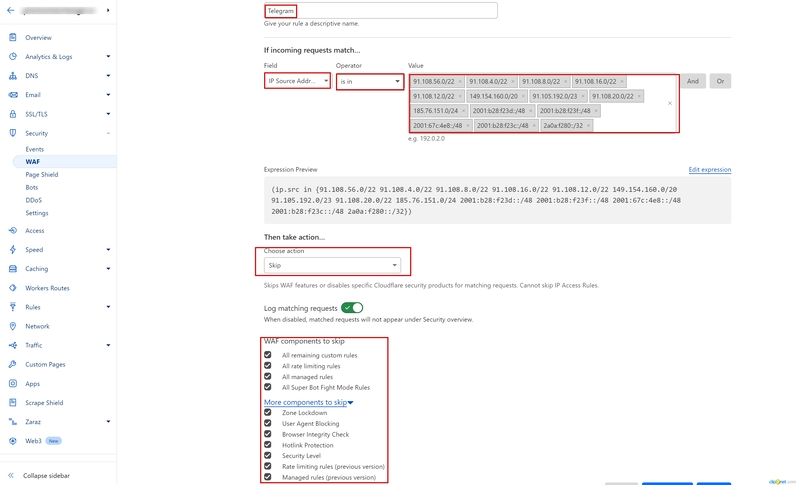Open the account switcher arrow at the sidebar top
This screenshot has height=485, width=800.
(108, 10)
